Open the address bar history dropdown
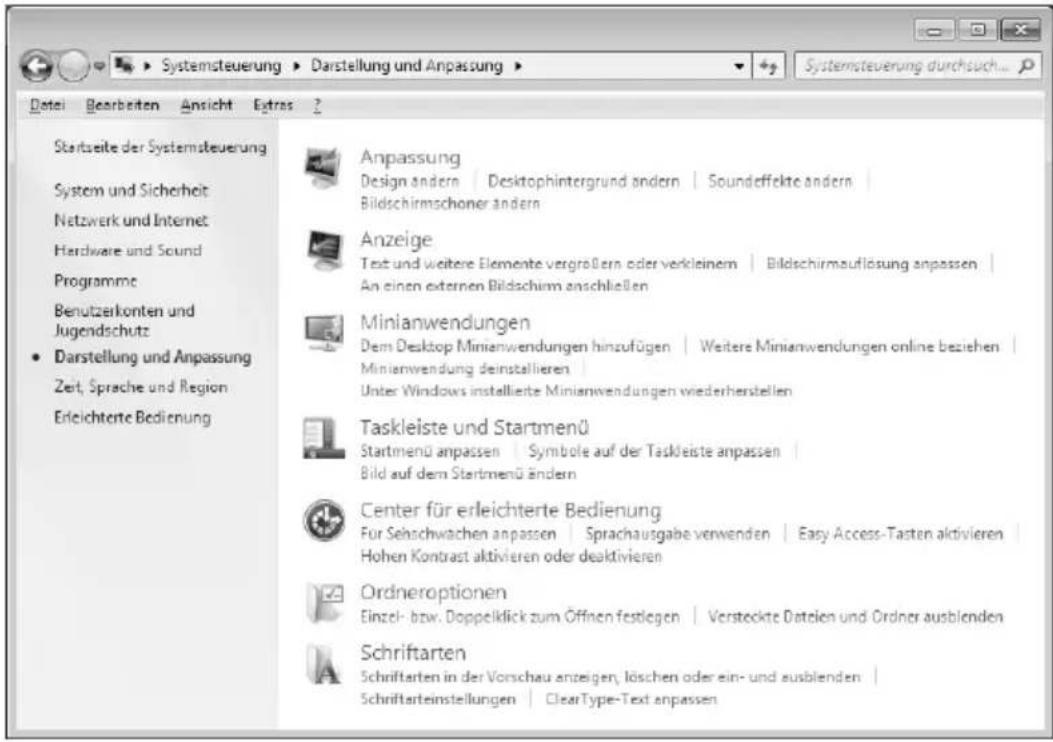1053x742 pixels. tap(739, 66)
